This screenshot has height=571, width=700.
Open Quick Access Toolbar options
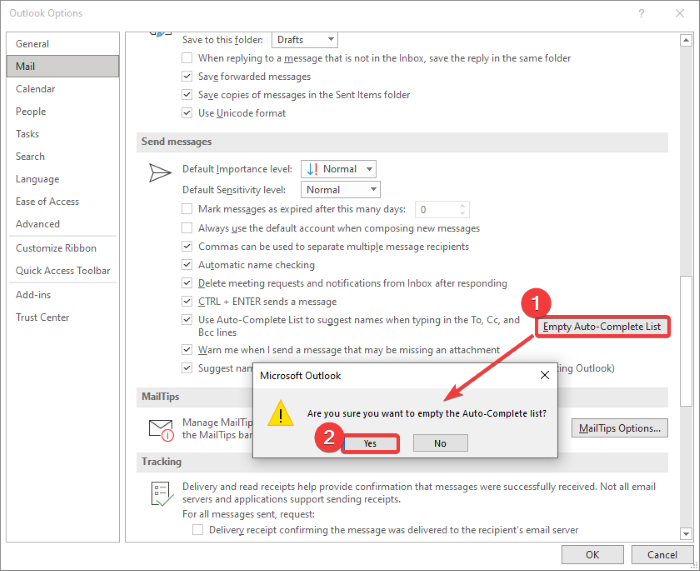(63, 270)
